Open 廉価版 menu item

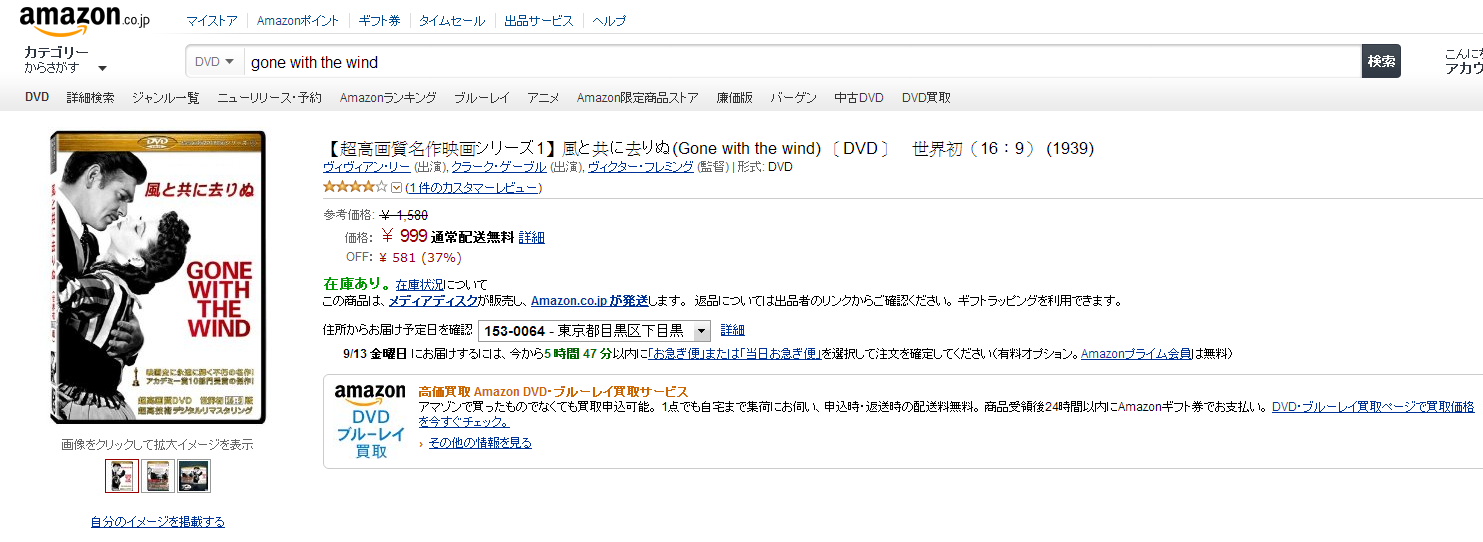[734, 98]
